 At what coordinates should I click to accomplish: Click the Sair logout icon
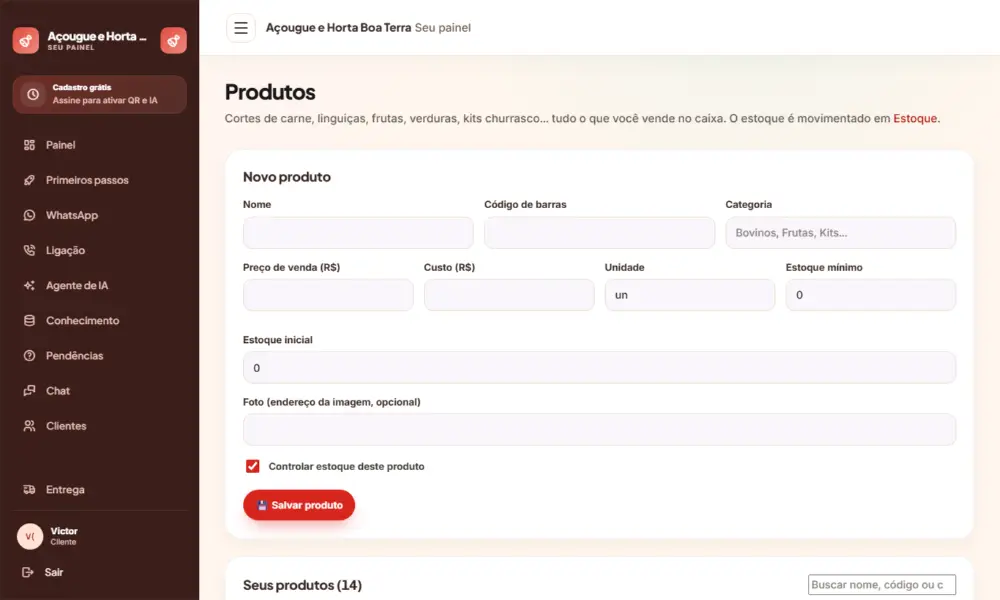tap(27, 573)
